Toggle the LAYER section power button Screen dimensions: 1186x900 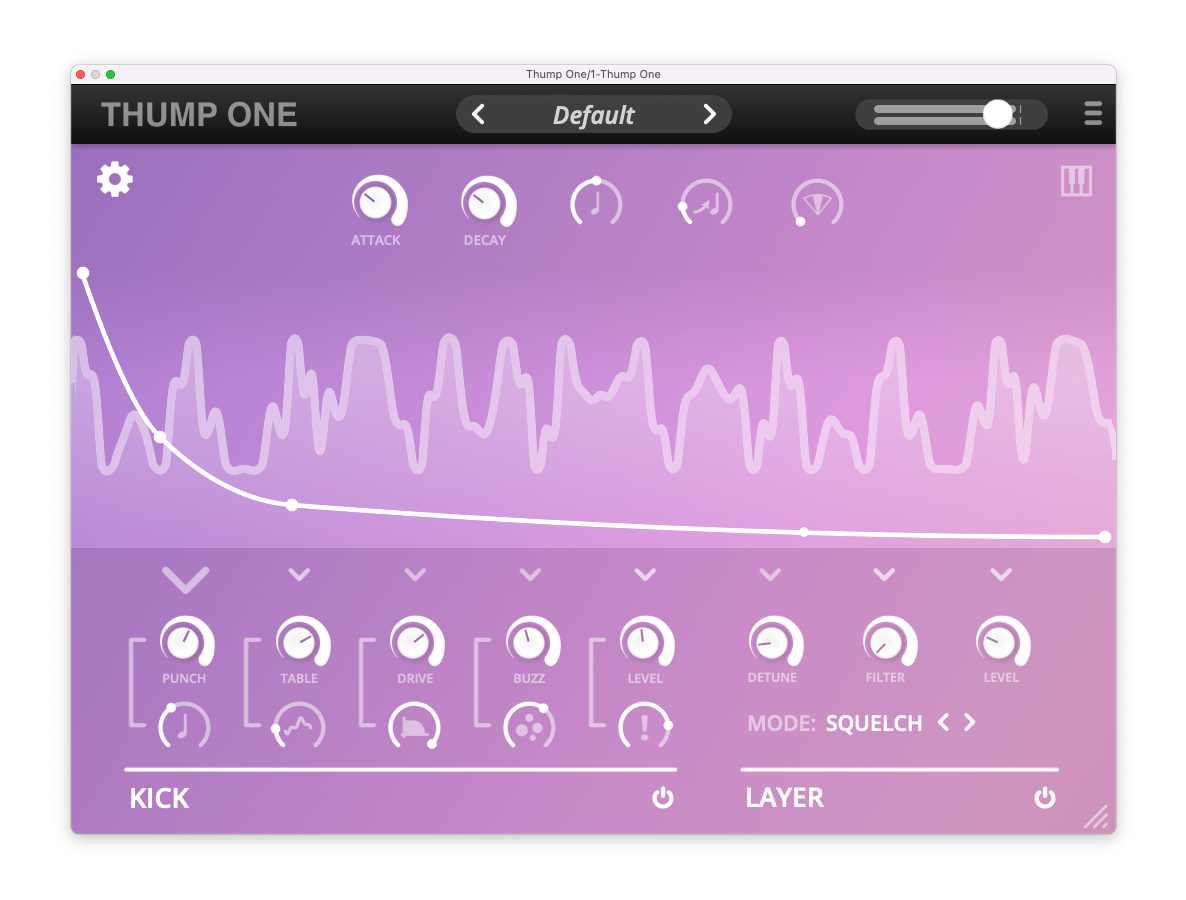point(1045,797)
